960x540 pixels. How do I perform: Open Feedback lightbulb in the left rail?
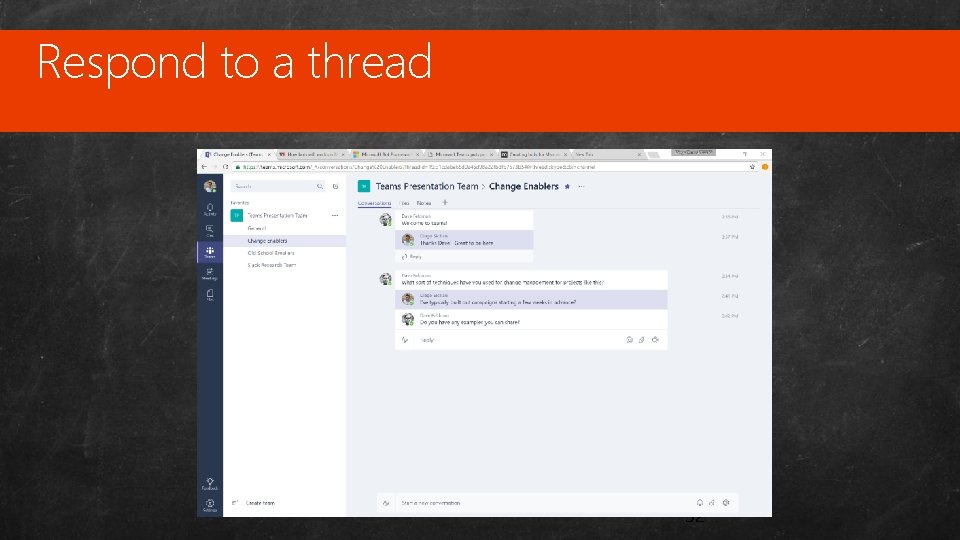click(209, 484)
